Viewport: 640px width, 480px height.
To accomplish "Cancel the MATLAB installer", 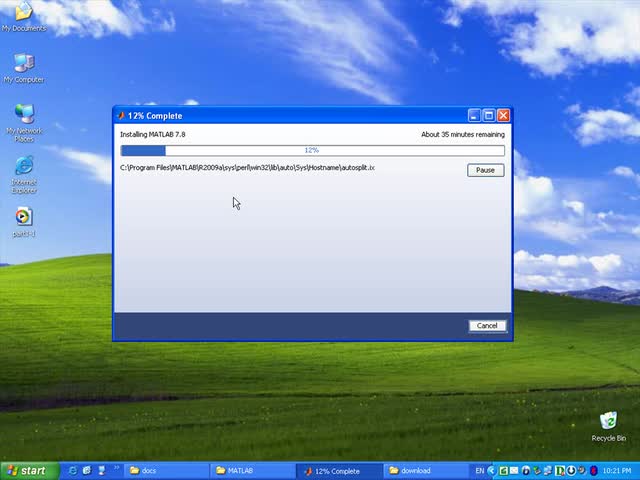I will [x=487, y=326].
